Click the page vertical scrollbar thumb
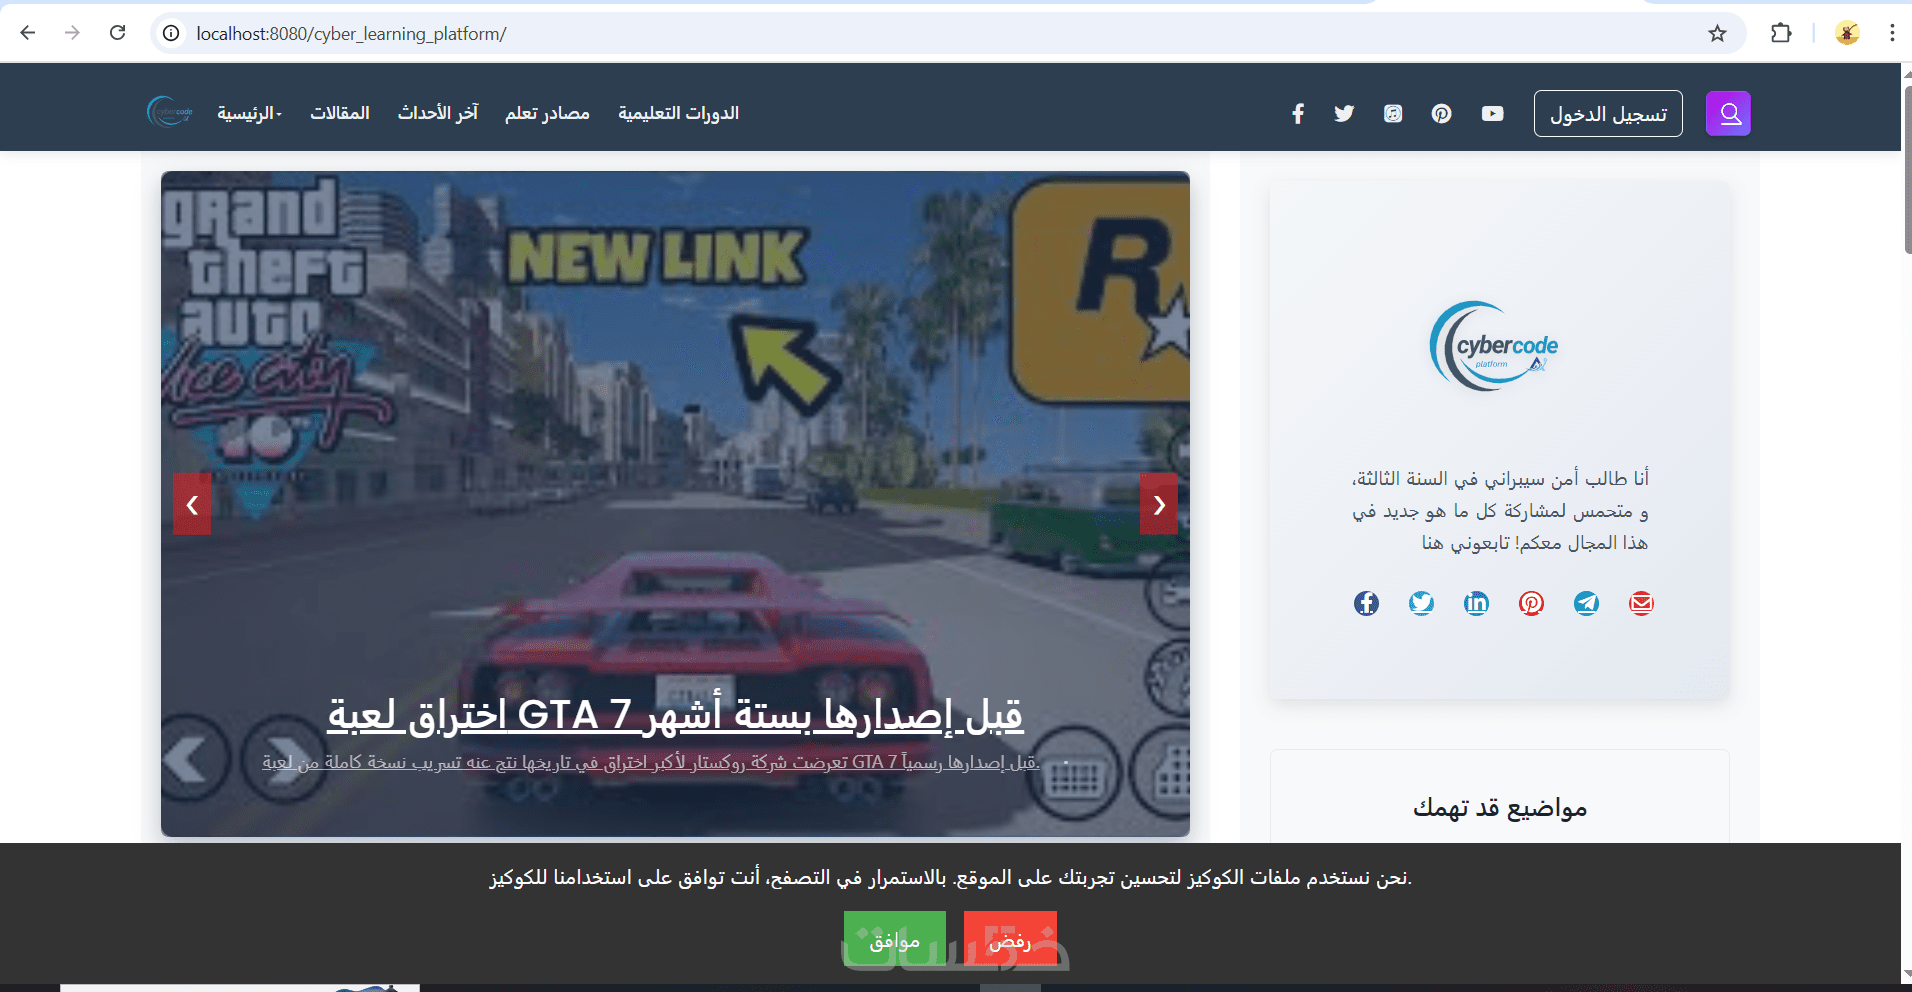The width and height of the screenshot is (1912, 992). (1907, 170)
